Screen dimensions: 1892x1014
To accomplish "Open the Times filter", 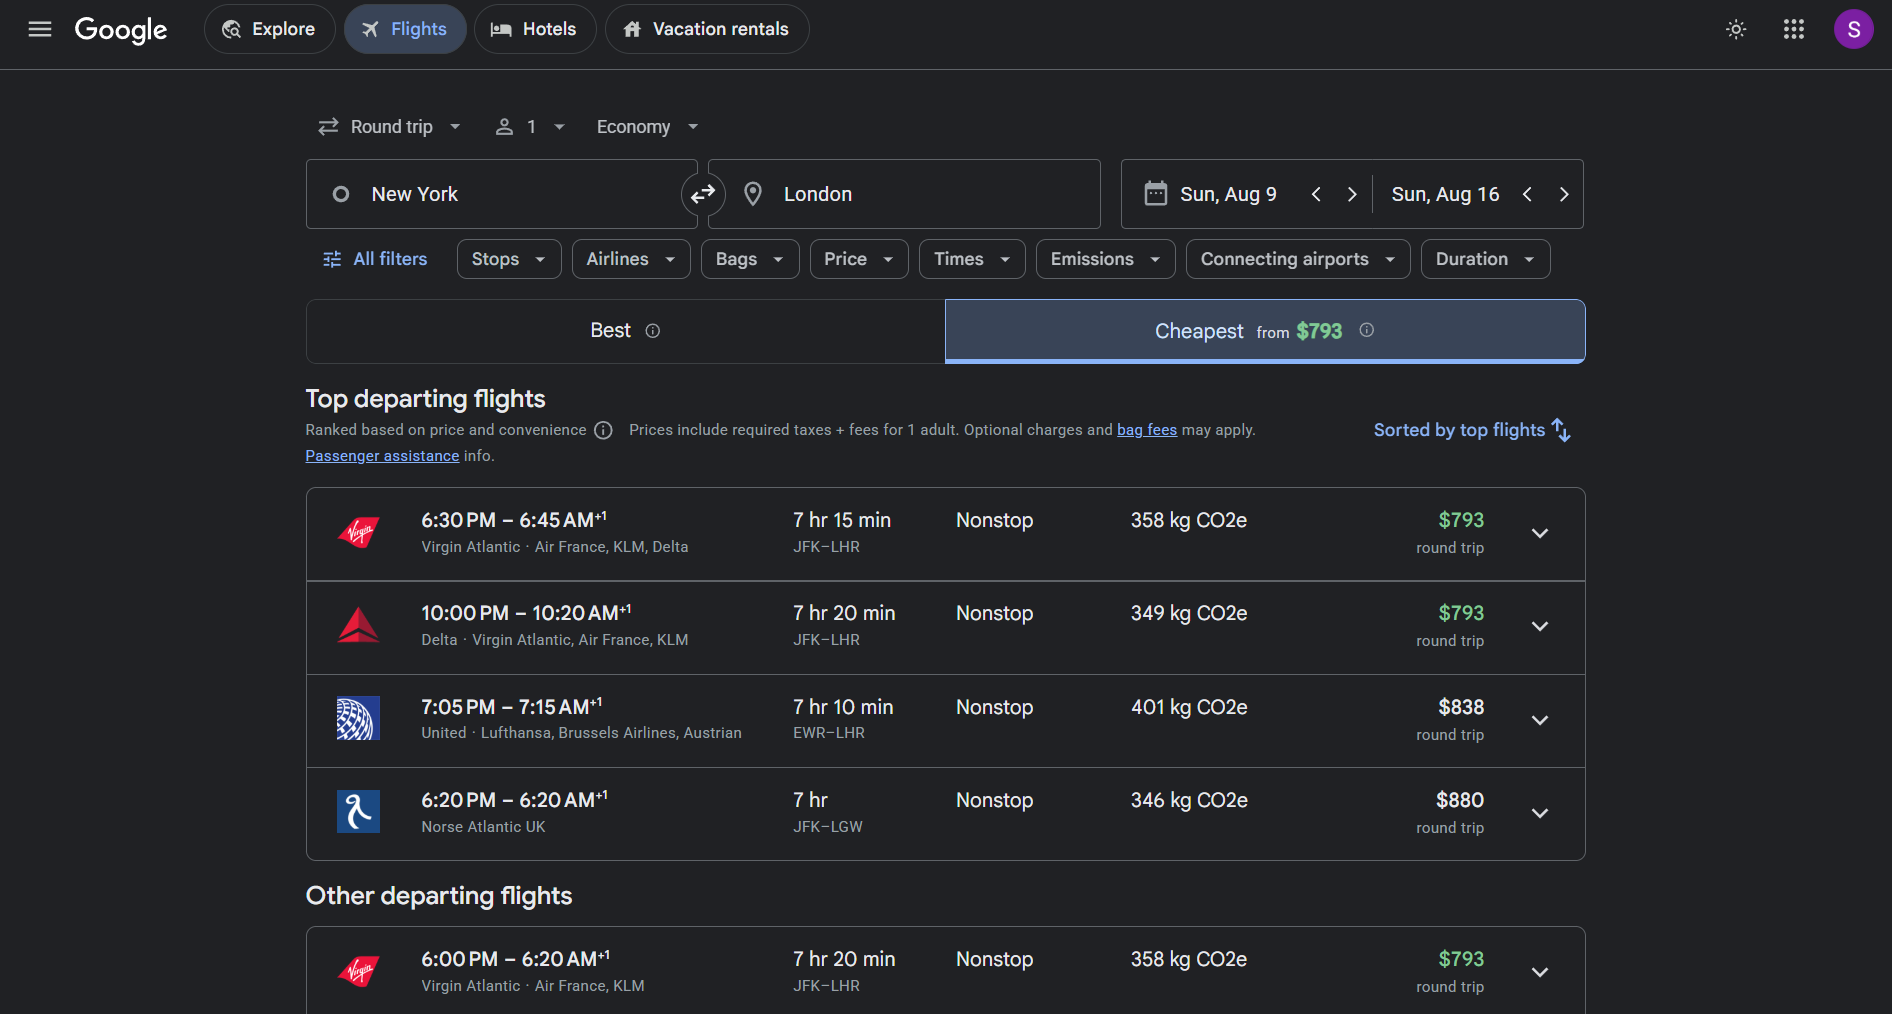I will coord(972,259).
